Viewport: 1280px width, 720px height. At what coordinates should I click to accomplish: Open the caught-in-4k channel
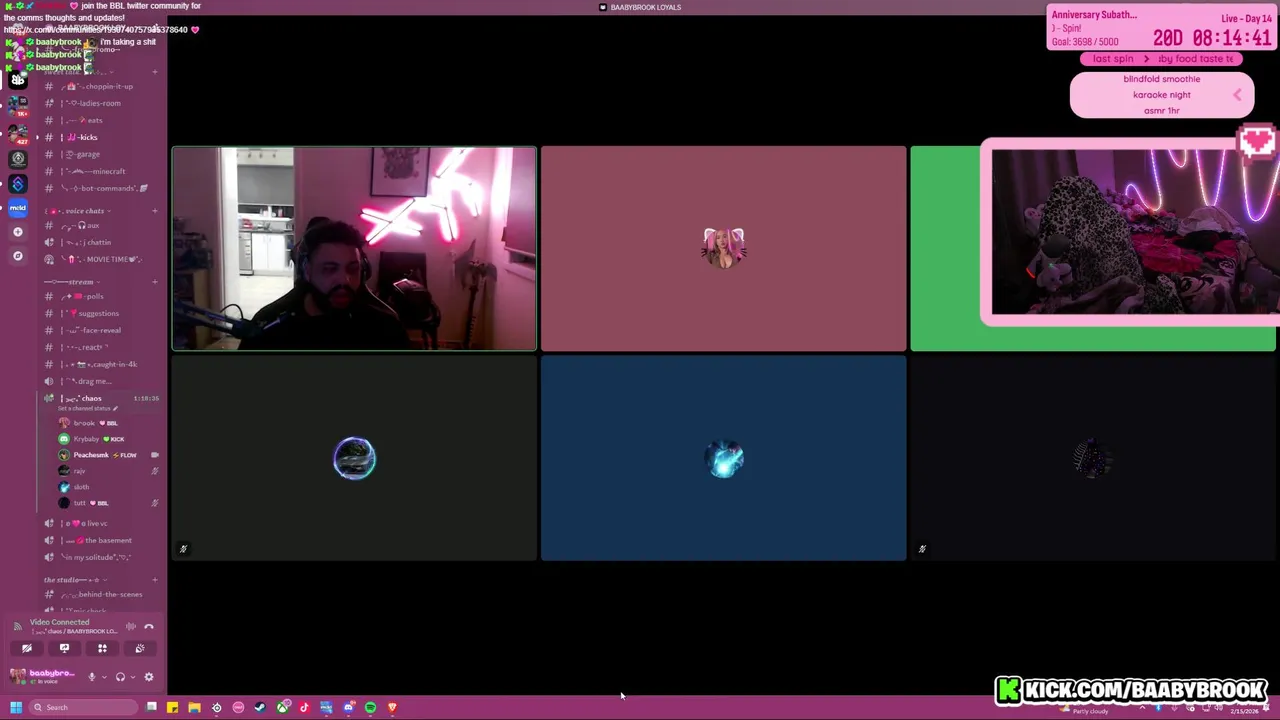click(x=100, y=364)
